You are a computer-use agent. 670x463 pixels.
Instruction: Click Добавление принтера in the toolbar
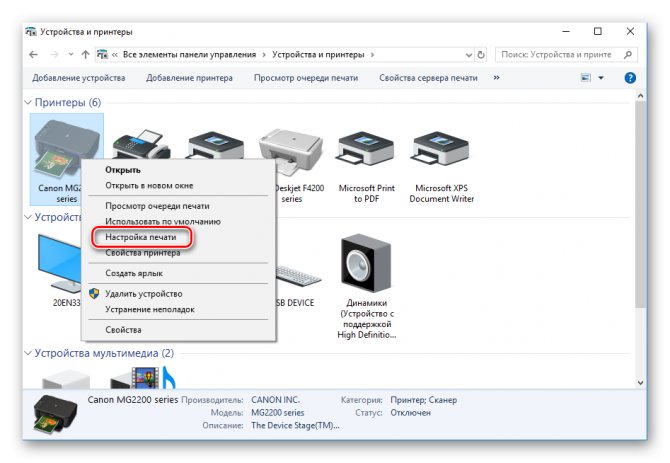[189, 78]
